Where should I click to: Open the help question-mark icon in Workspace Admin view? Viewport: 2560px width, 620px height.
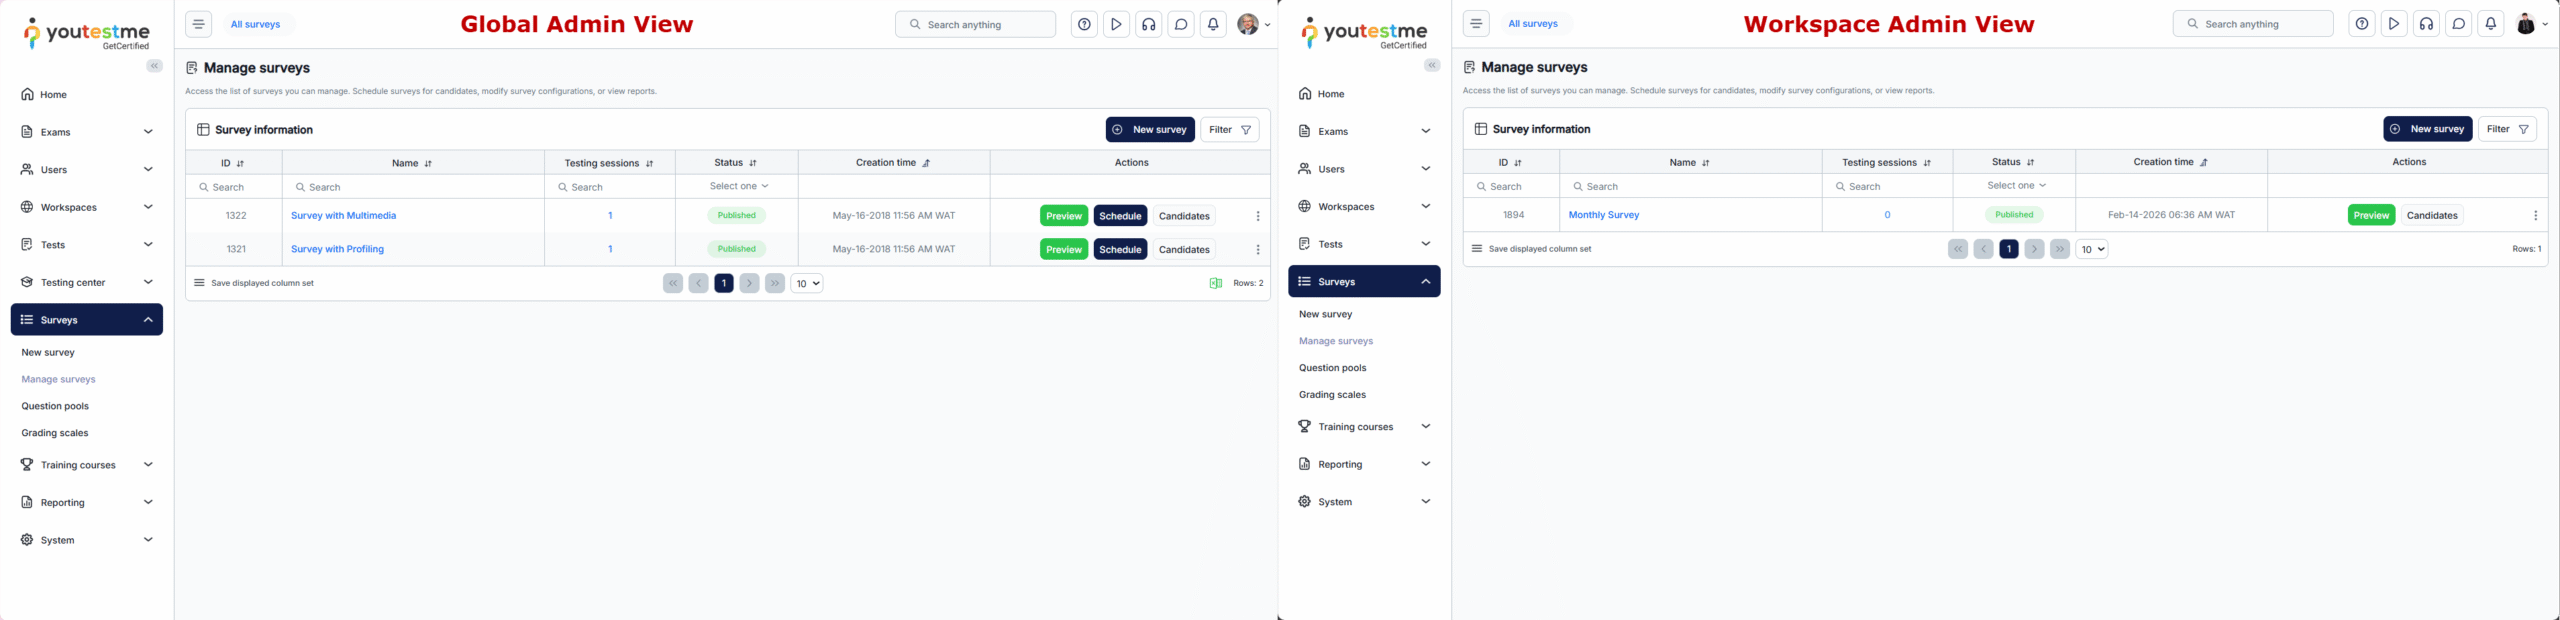pos(2361,24)
